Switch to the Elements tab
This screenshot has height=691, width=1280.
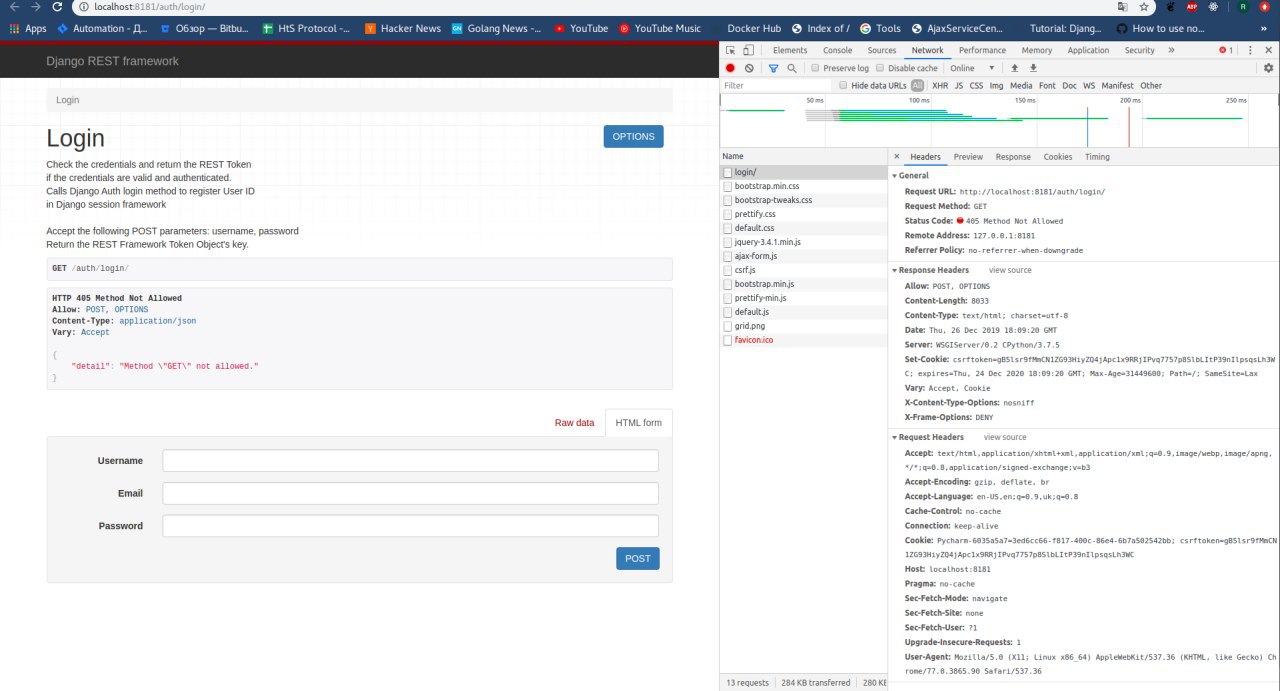click(790, 50)
